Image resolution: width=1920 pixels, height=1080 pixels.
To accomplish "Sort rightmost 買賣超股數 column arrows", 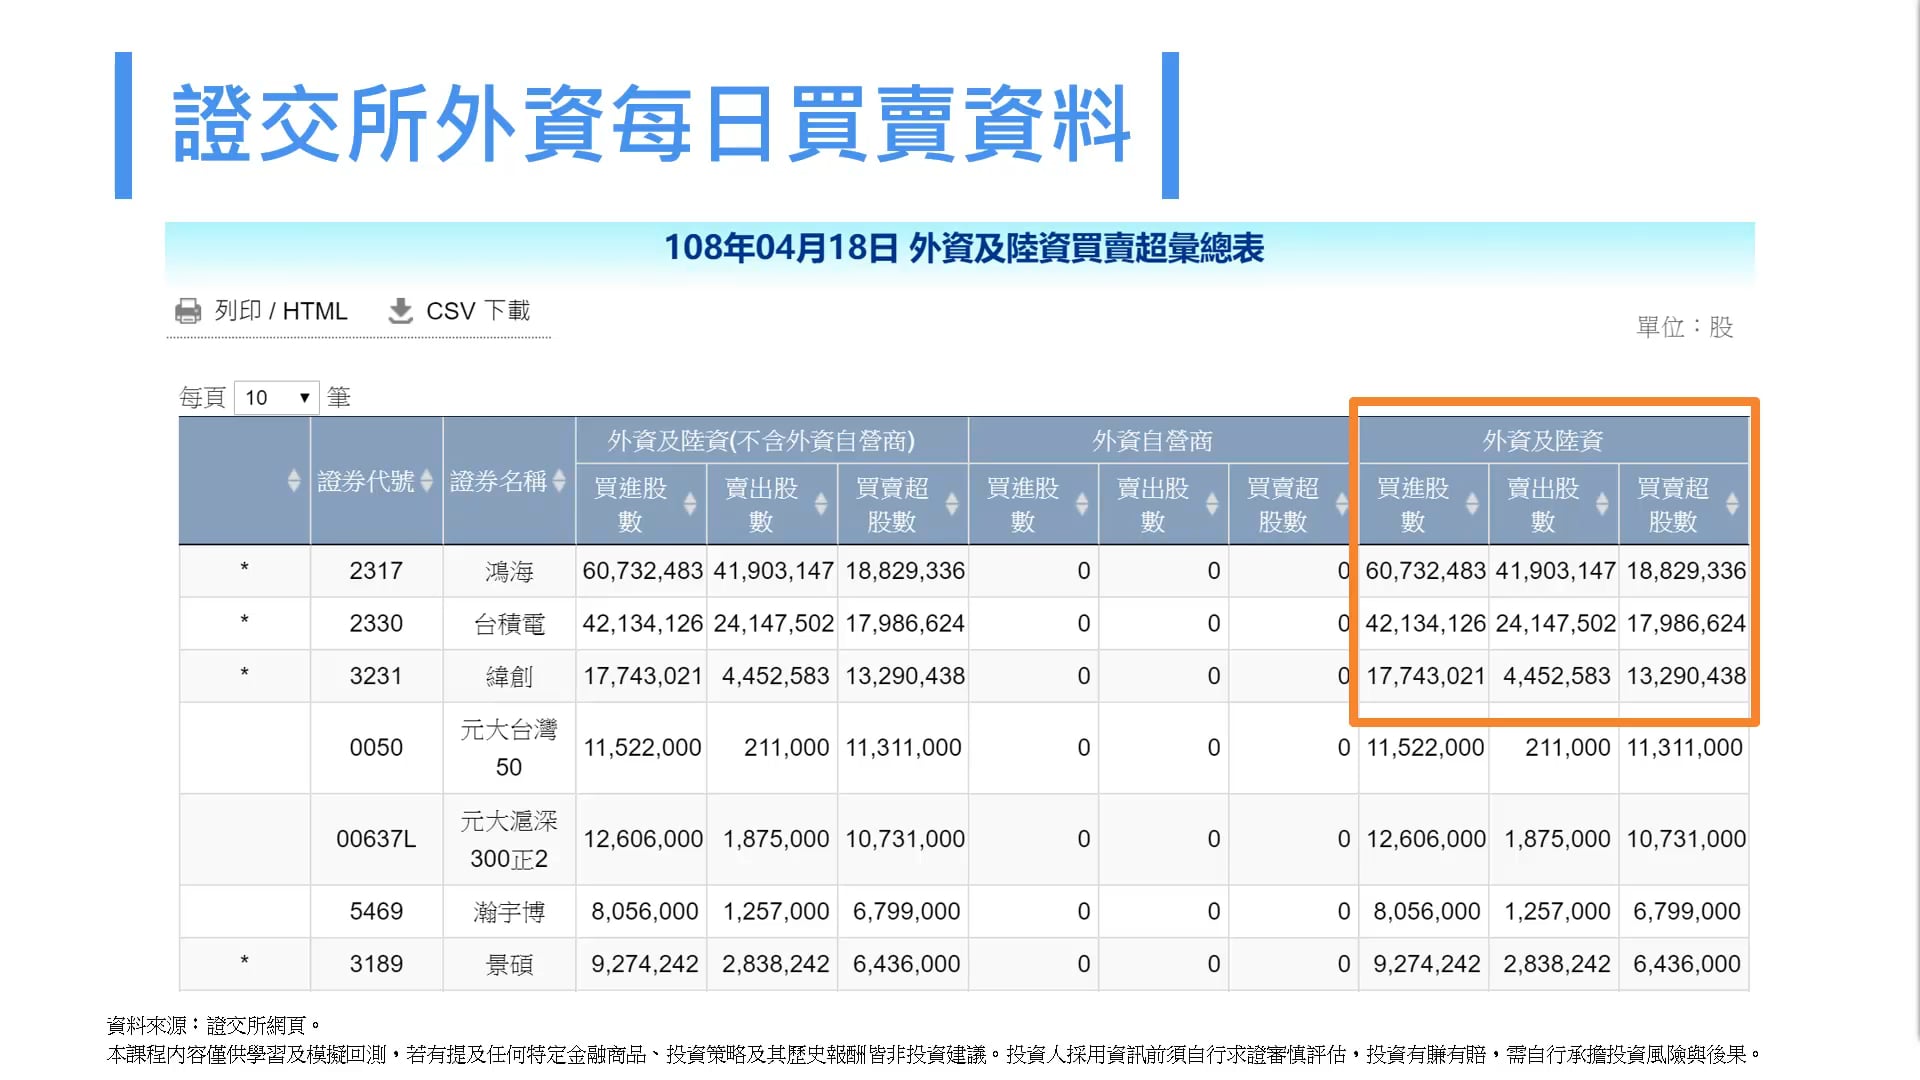I will pos(1732,504).
